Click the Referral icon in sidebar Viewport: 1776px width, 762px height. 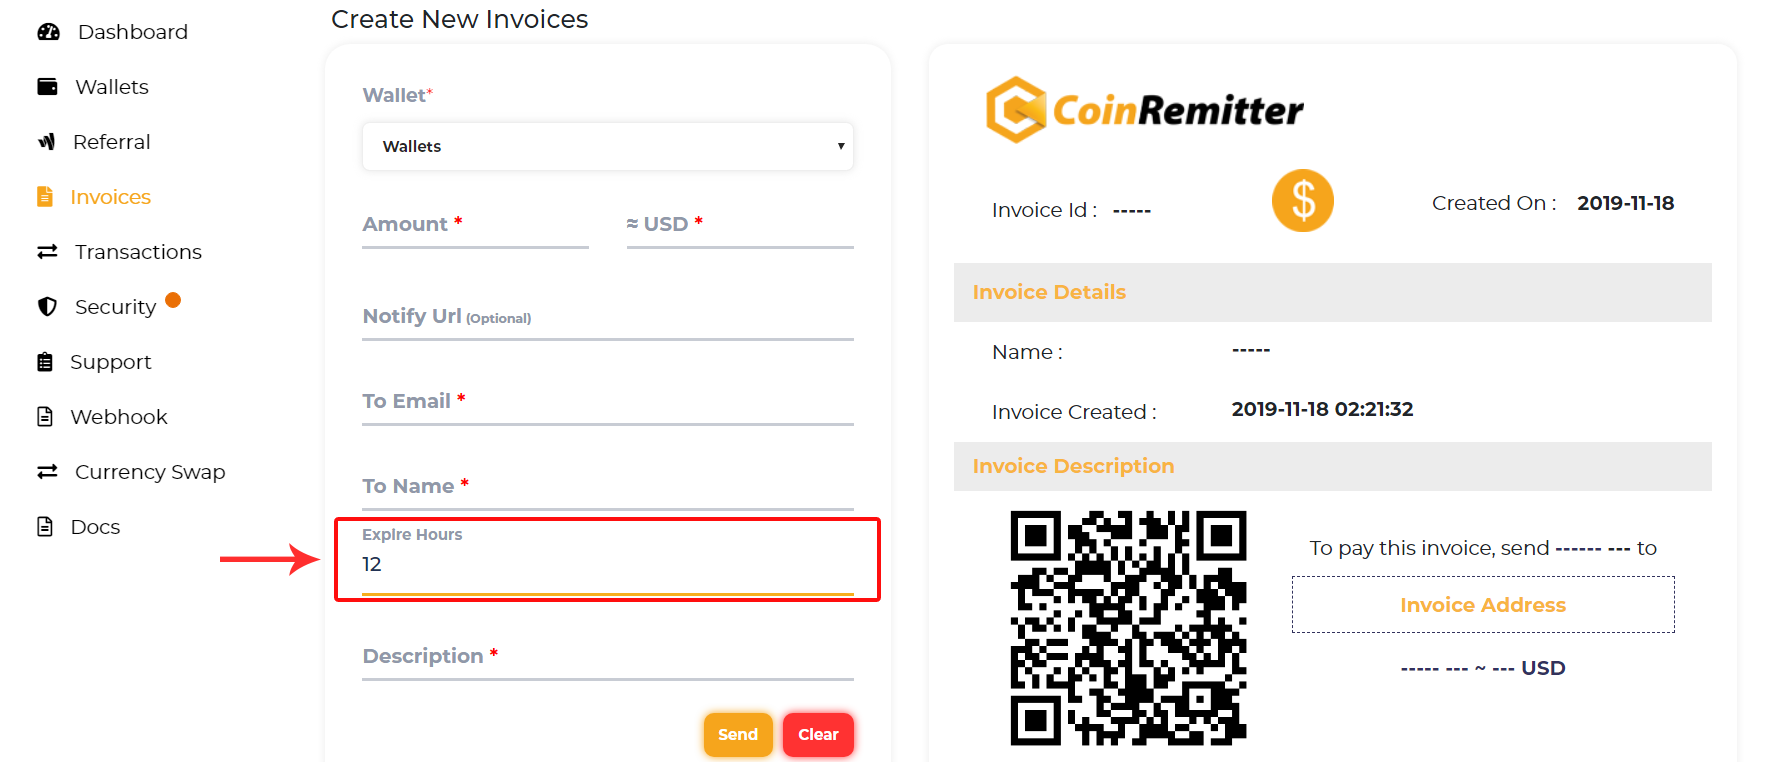[46, 142]
